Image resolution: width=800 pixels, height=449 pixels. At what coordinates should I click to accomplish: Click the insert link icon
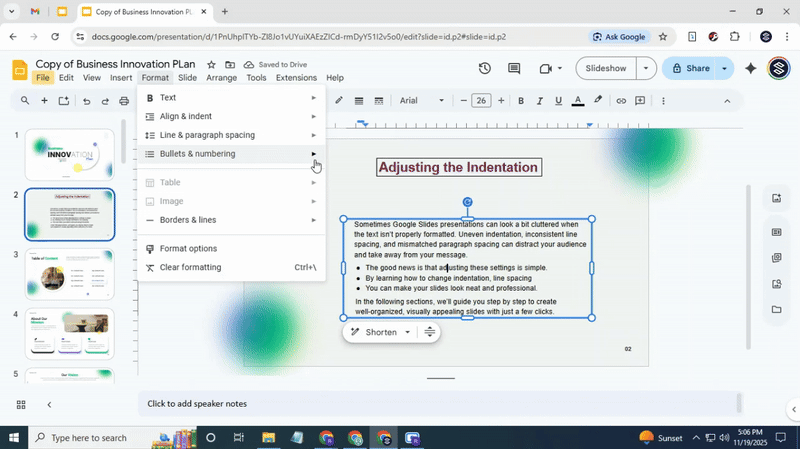(x=621, y=101)
